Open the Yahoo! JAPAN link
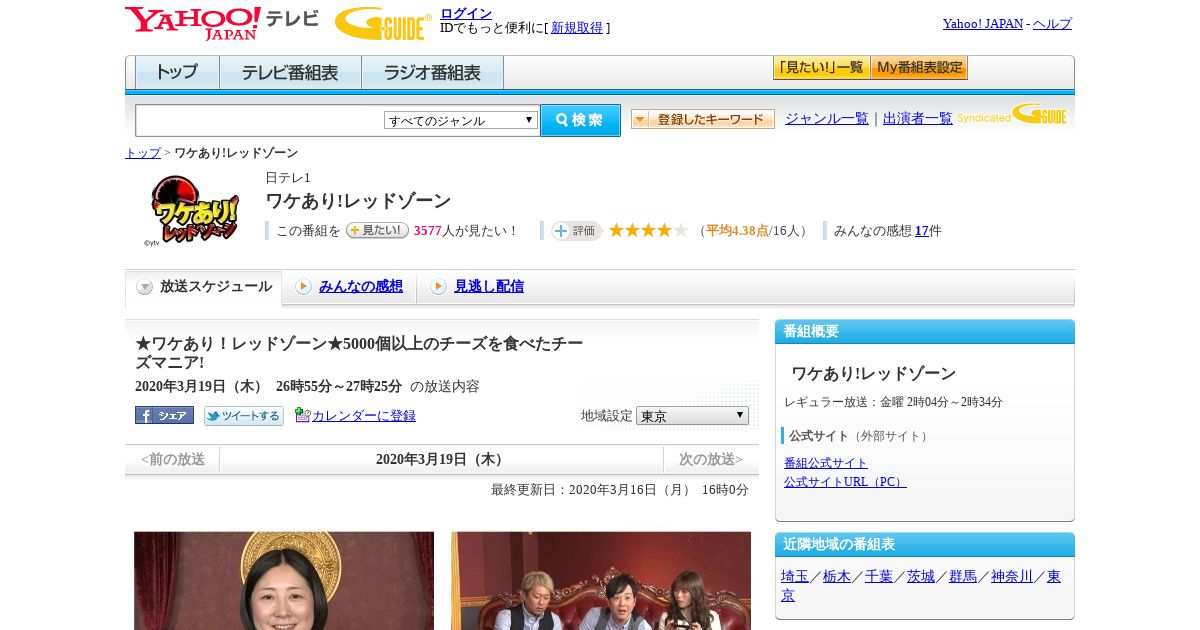 point(983,24)
